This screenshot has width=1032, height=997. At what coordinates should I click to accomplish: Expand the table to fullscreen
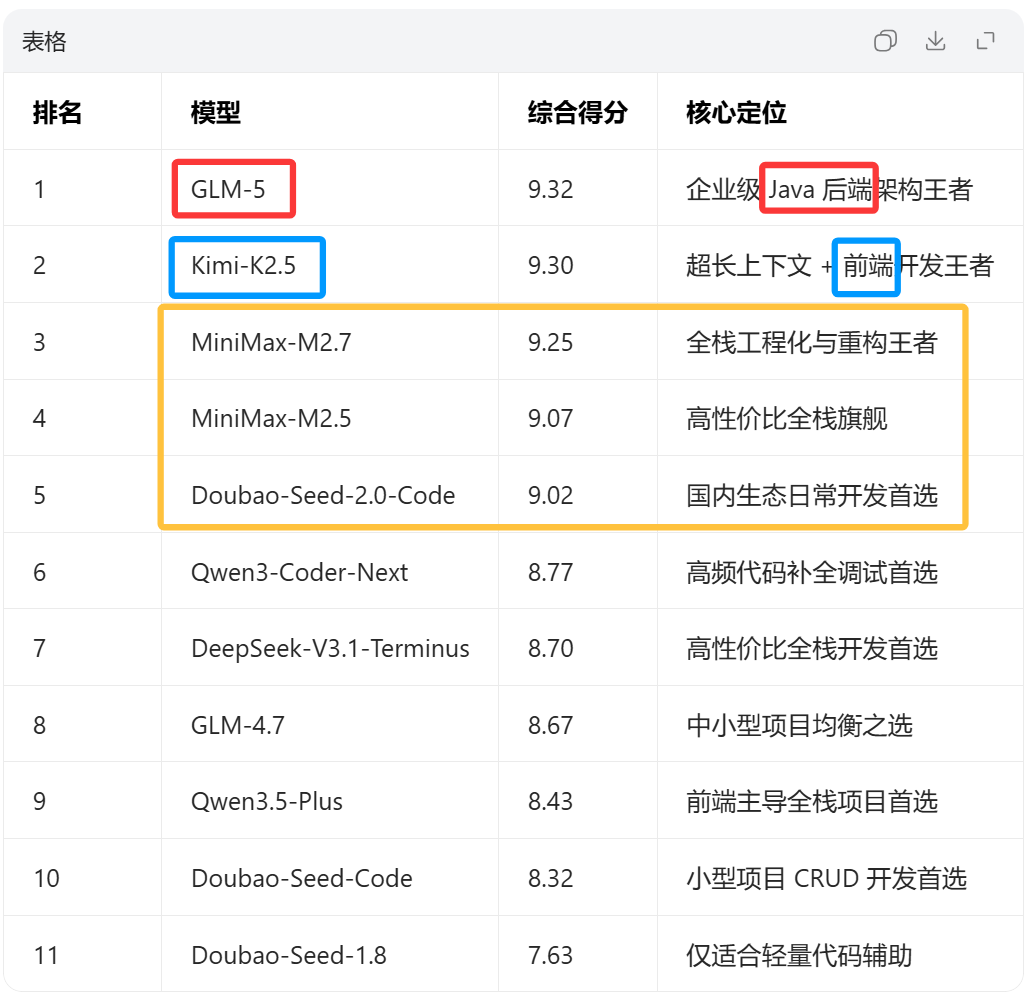[985, 41]
